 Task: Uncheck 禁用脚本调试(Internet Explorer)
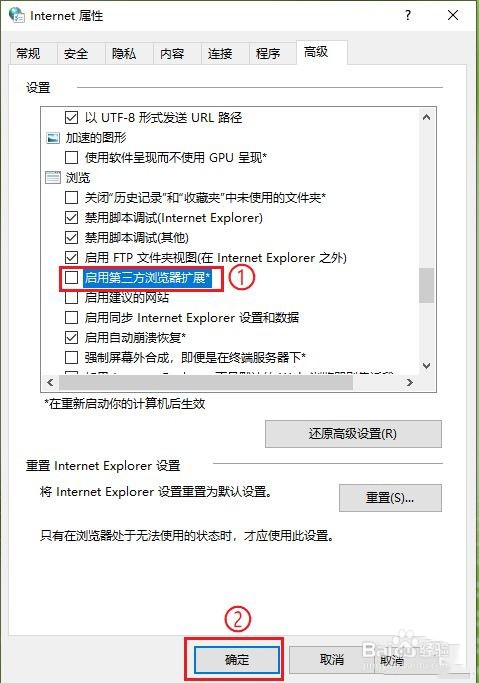tap(71, 217)
